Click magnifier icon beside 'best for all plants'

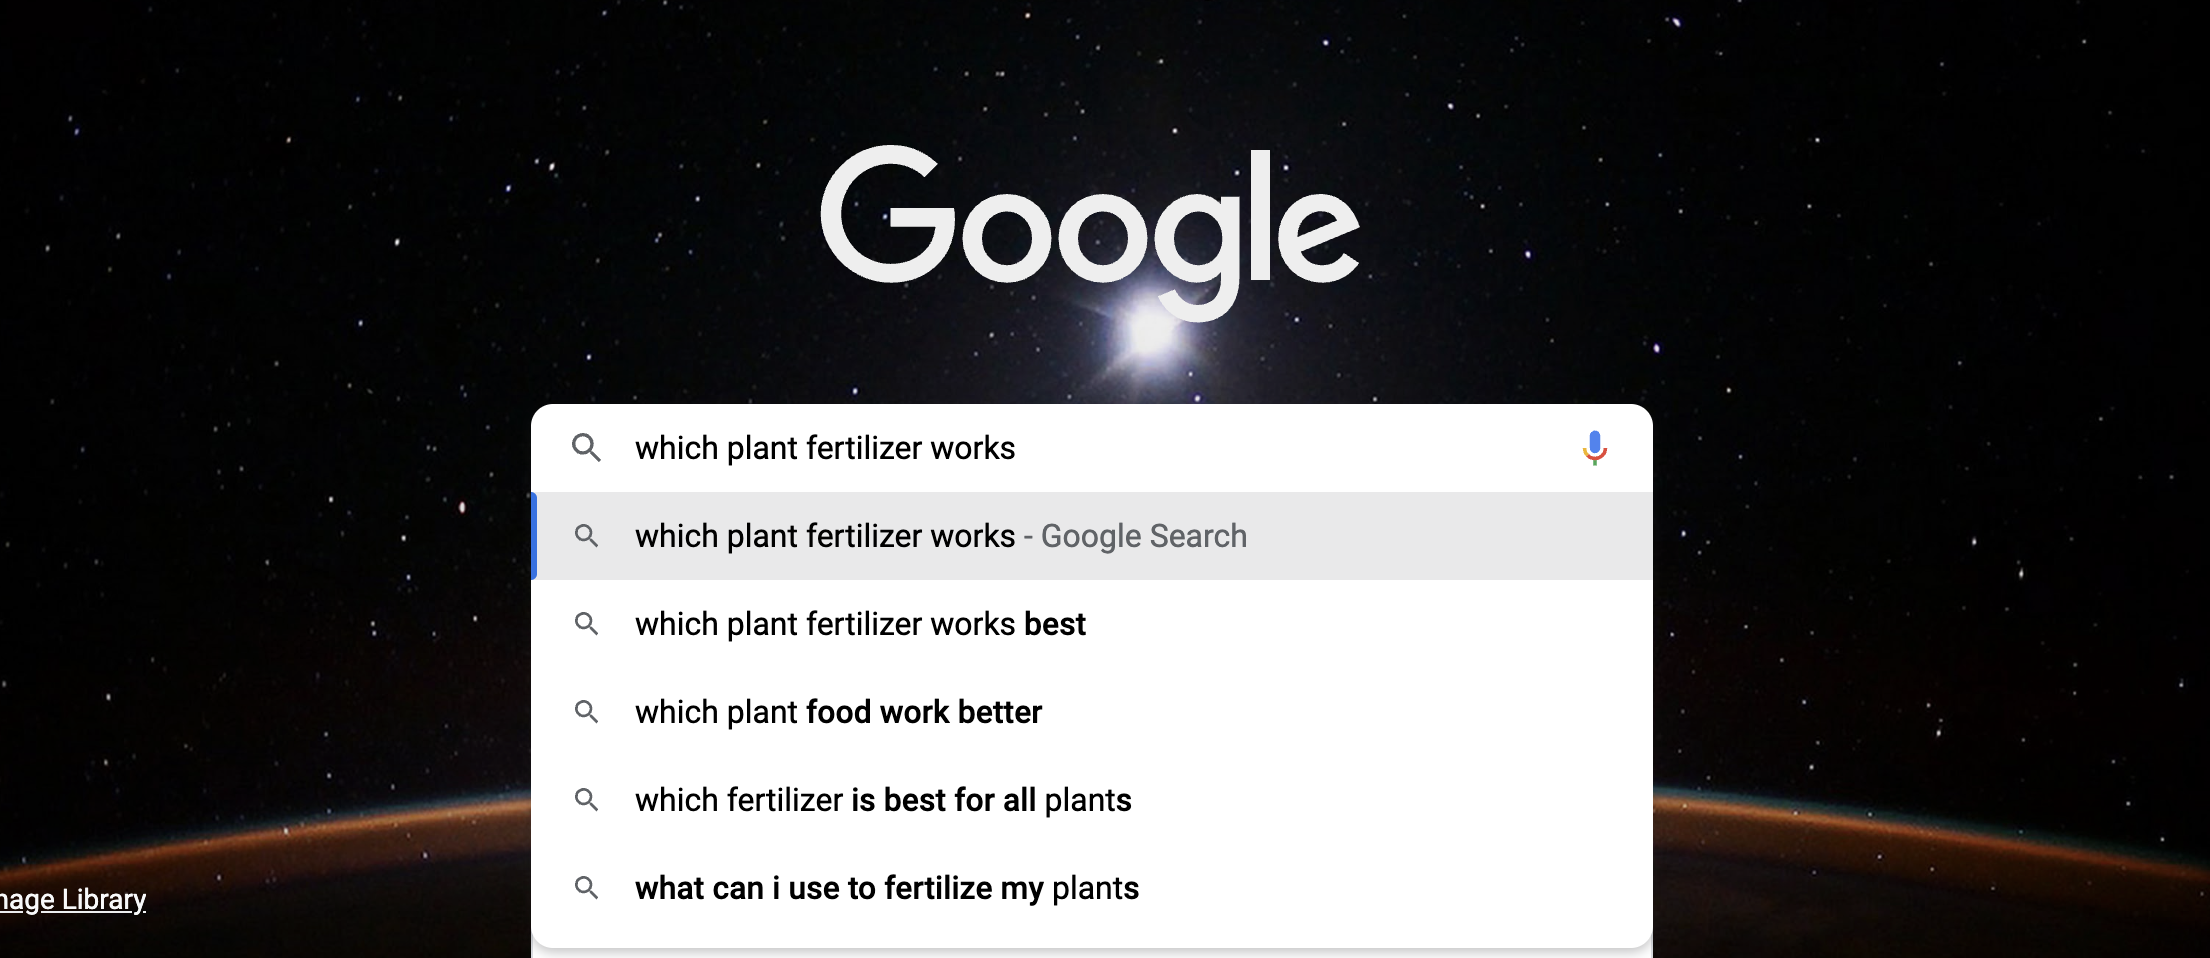pos(586,800)
